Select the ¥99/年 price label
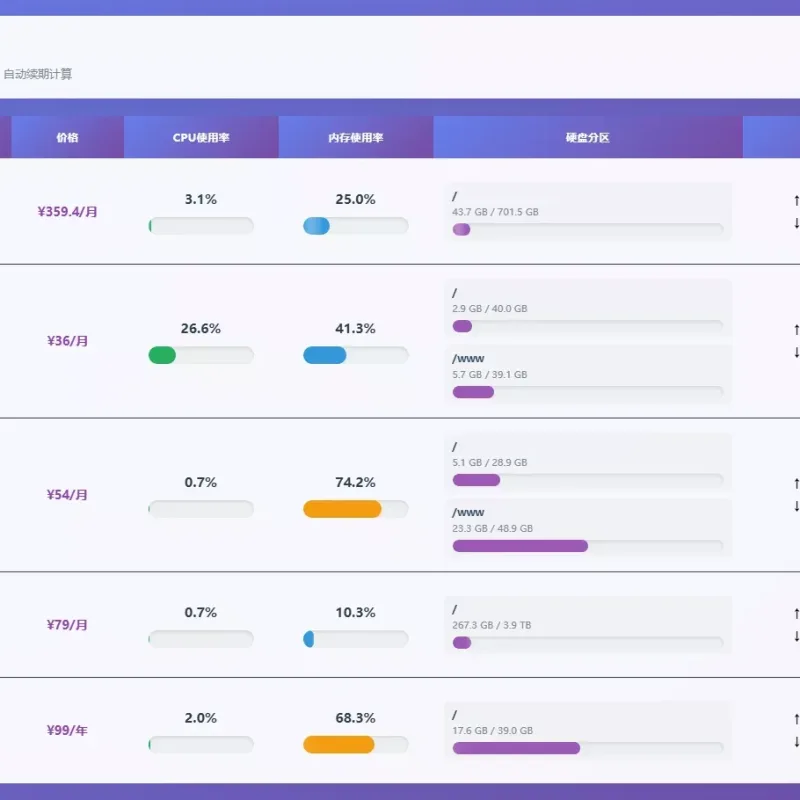This screenshot has height=800, width=800. click(x=67, y=730)
